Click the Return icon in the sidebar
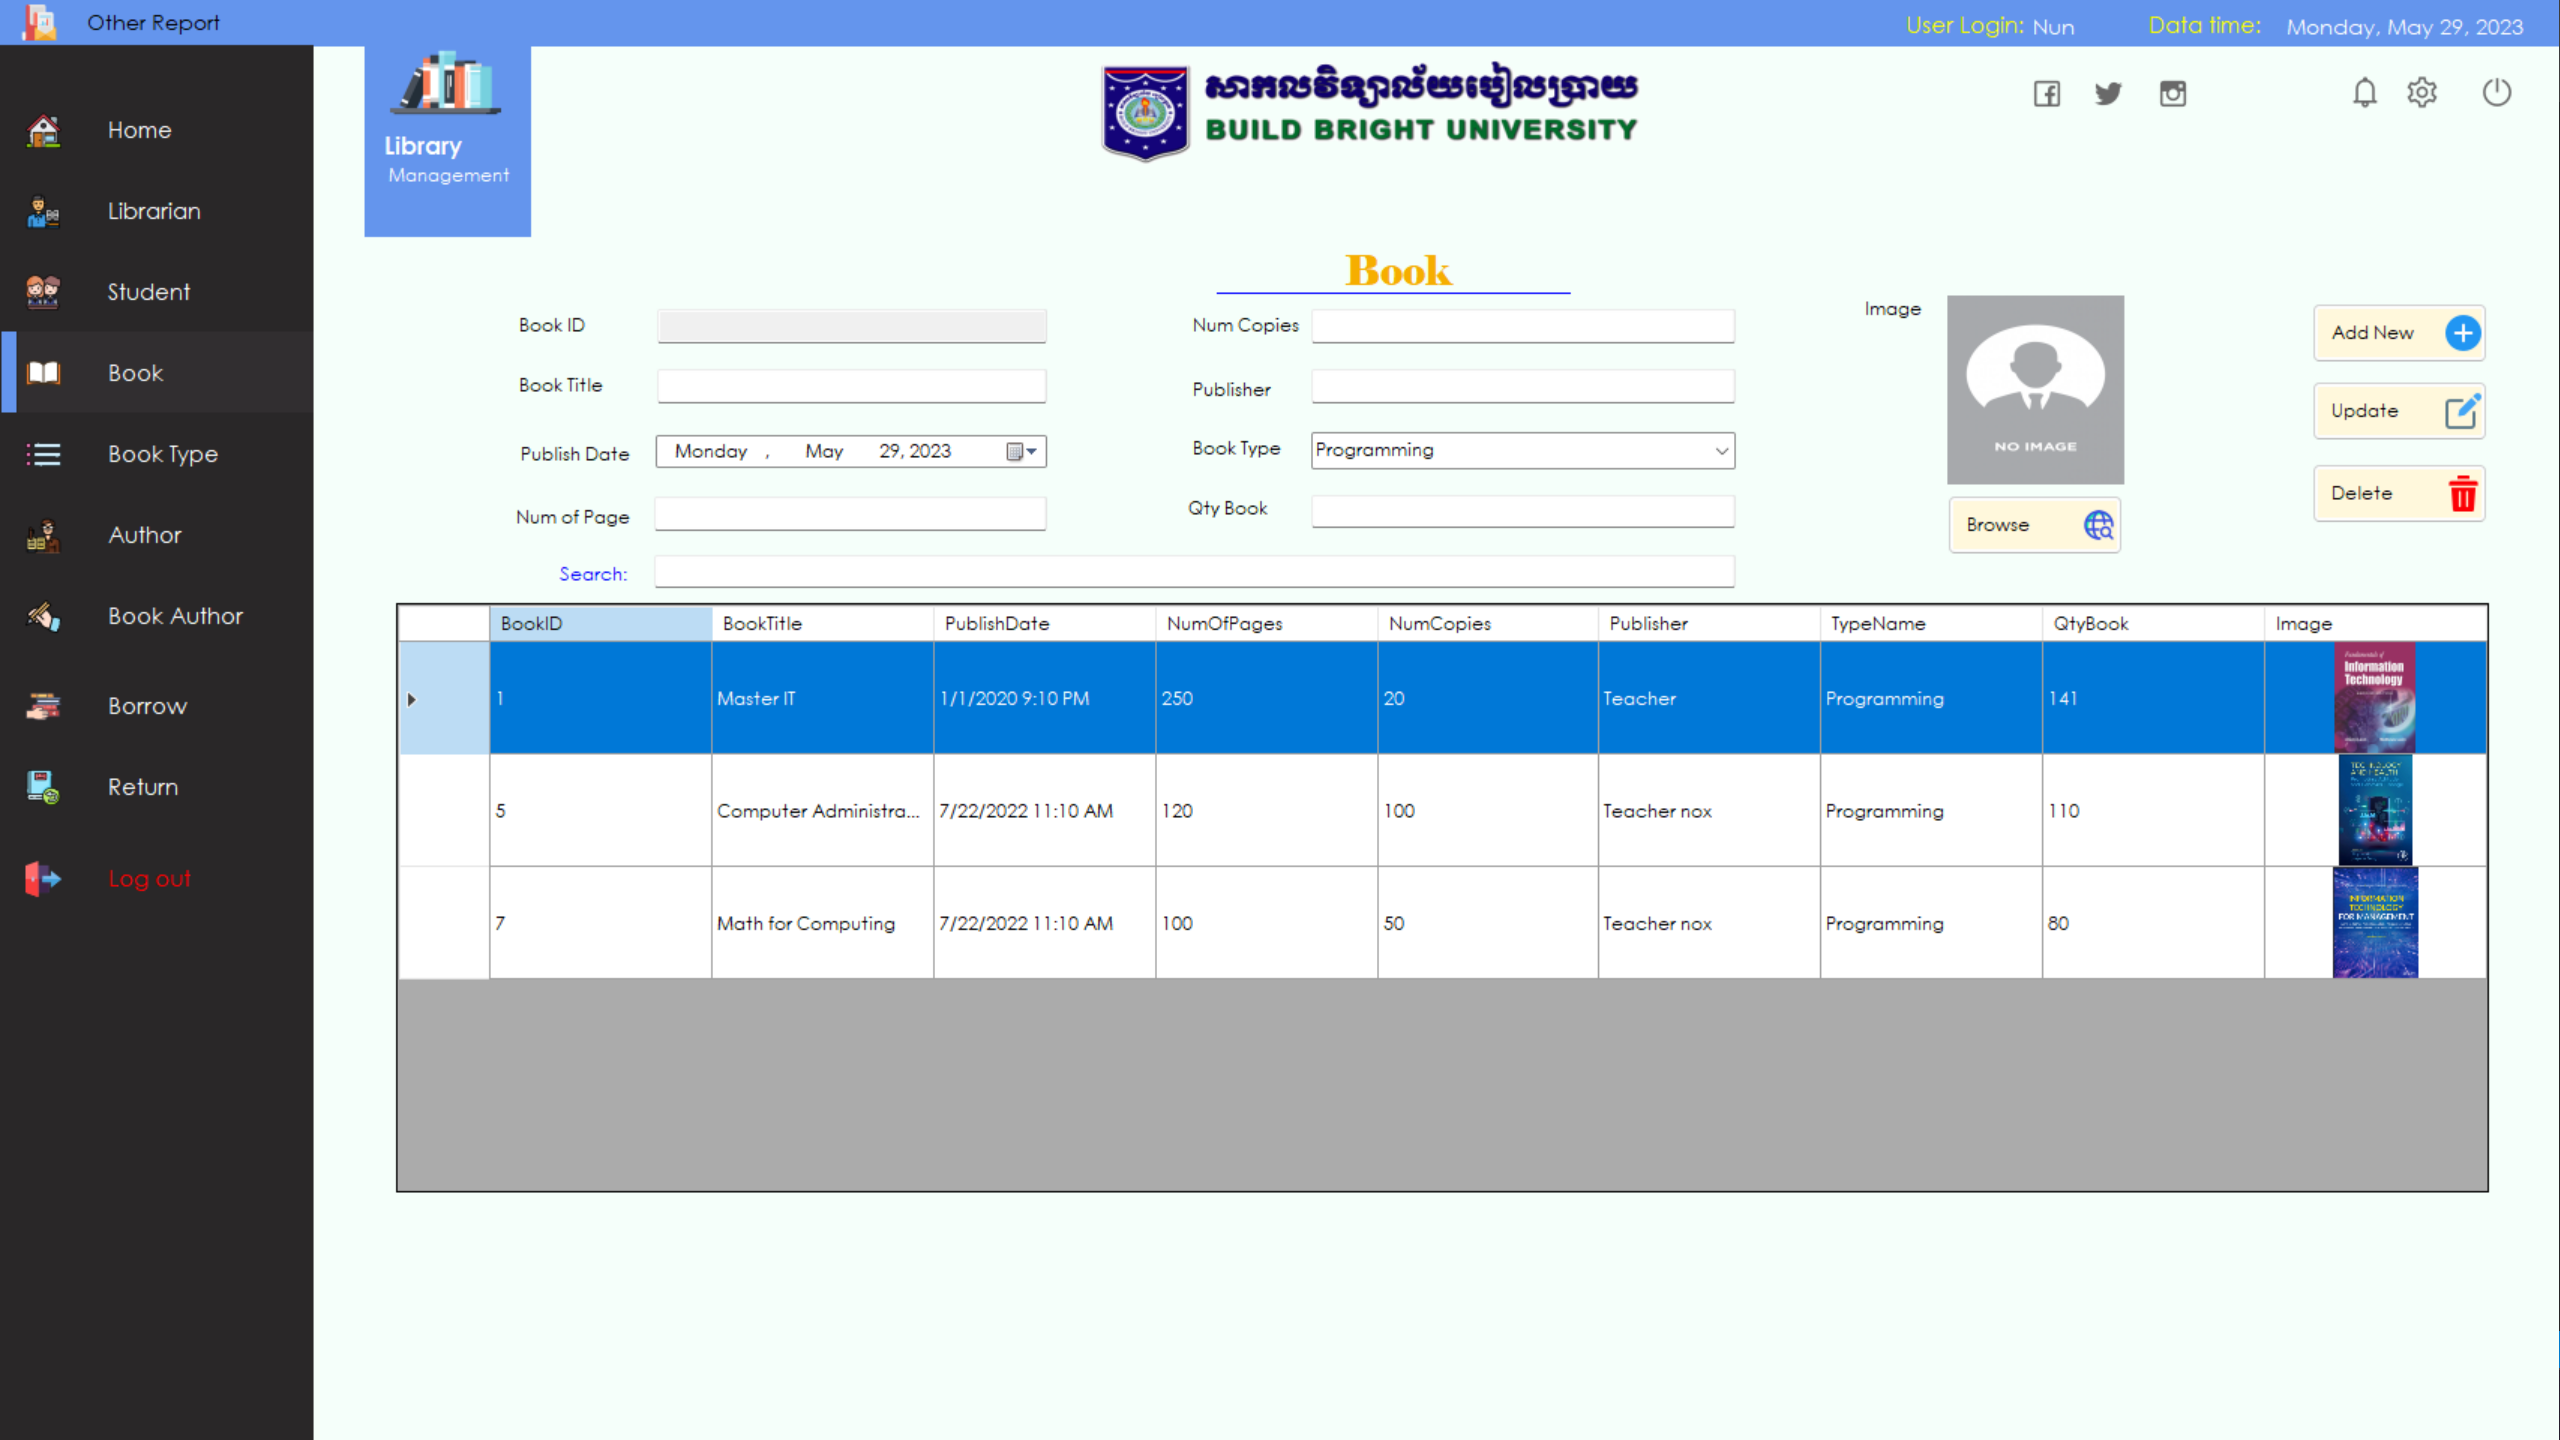 [43, 786]
